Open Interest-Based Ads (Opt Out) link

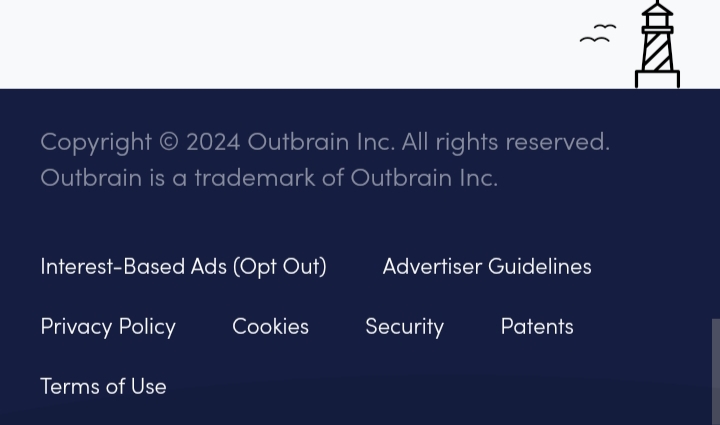pyautogui.click(x=184, y=267)
